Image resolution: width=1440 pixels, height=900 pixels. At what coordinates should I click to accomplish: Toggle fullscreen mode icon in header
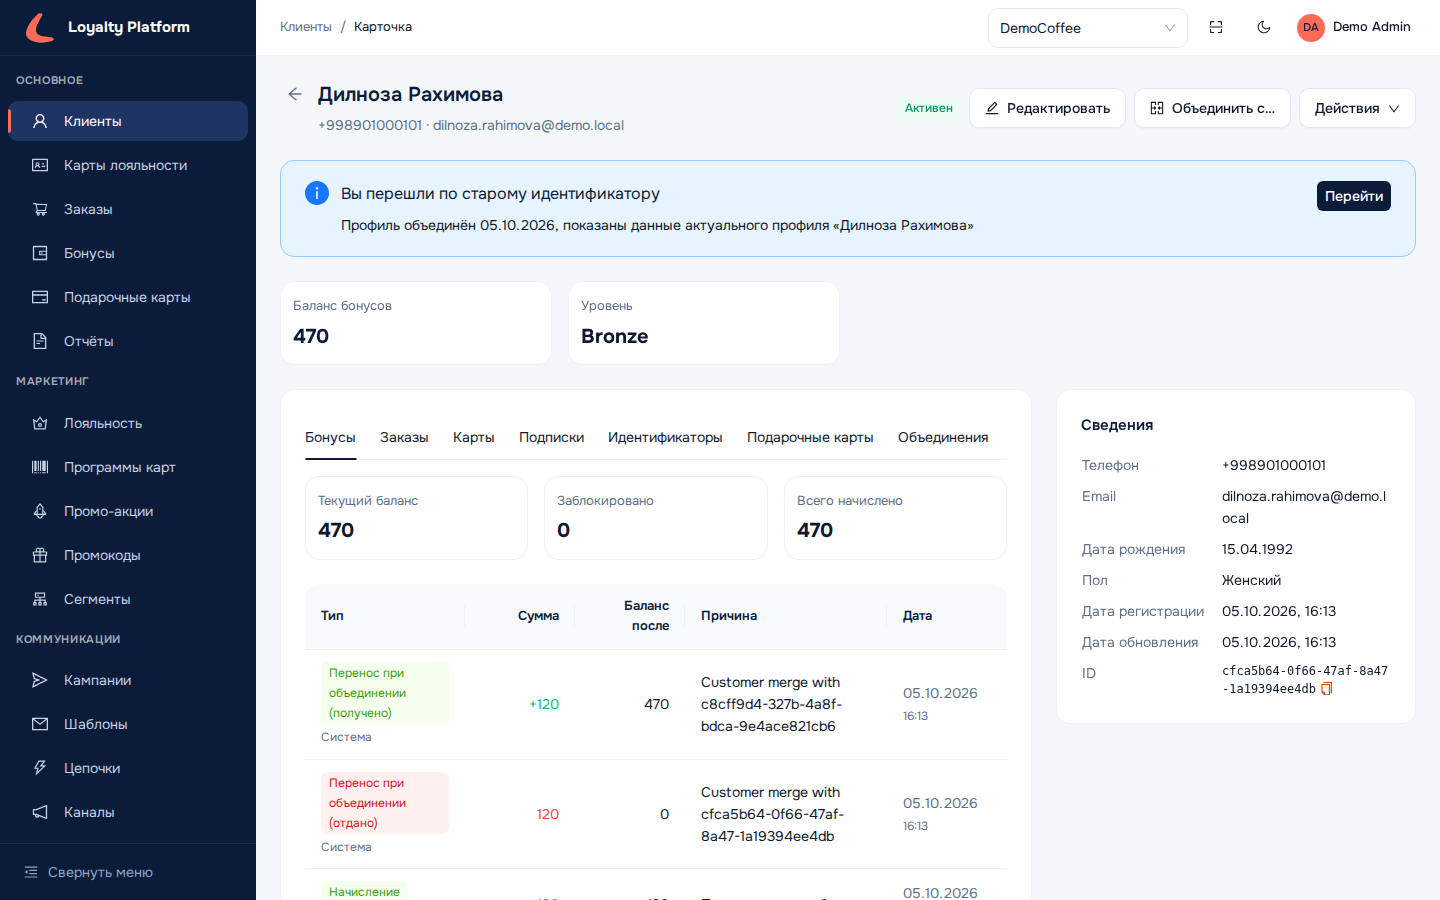pos(1216,27)
